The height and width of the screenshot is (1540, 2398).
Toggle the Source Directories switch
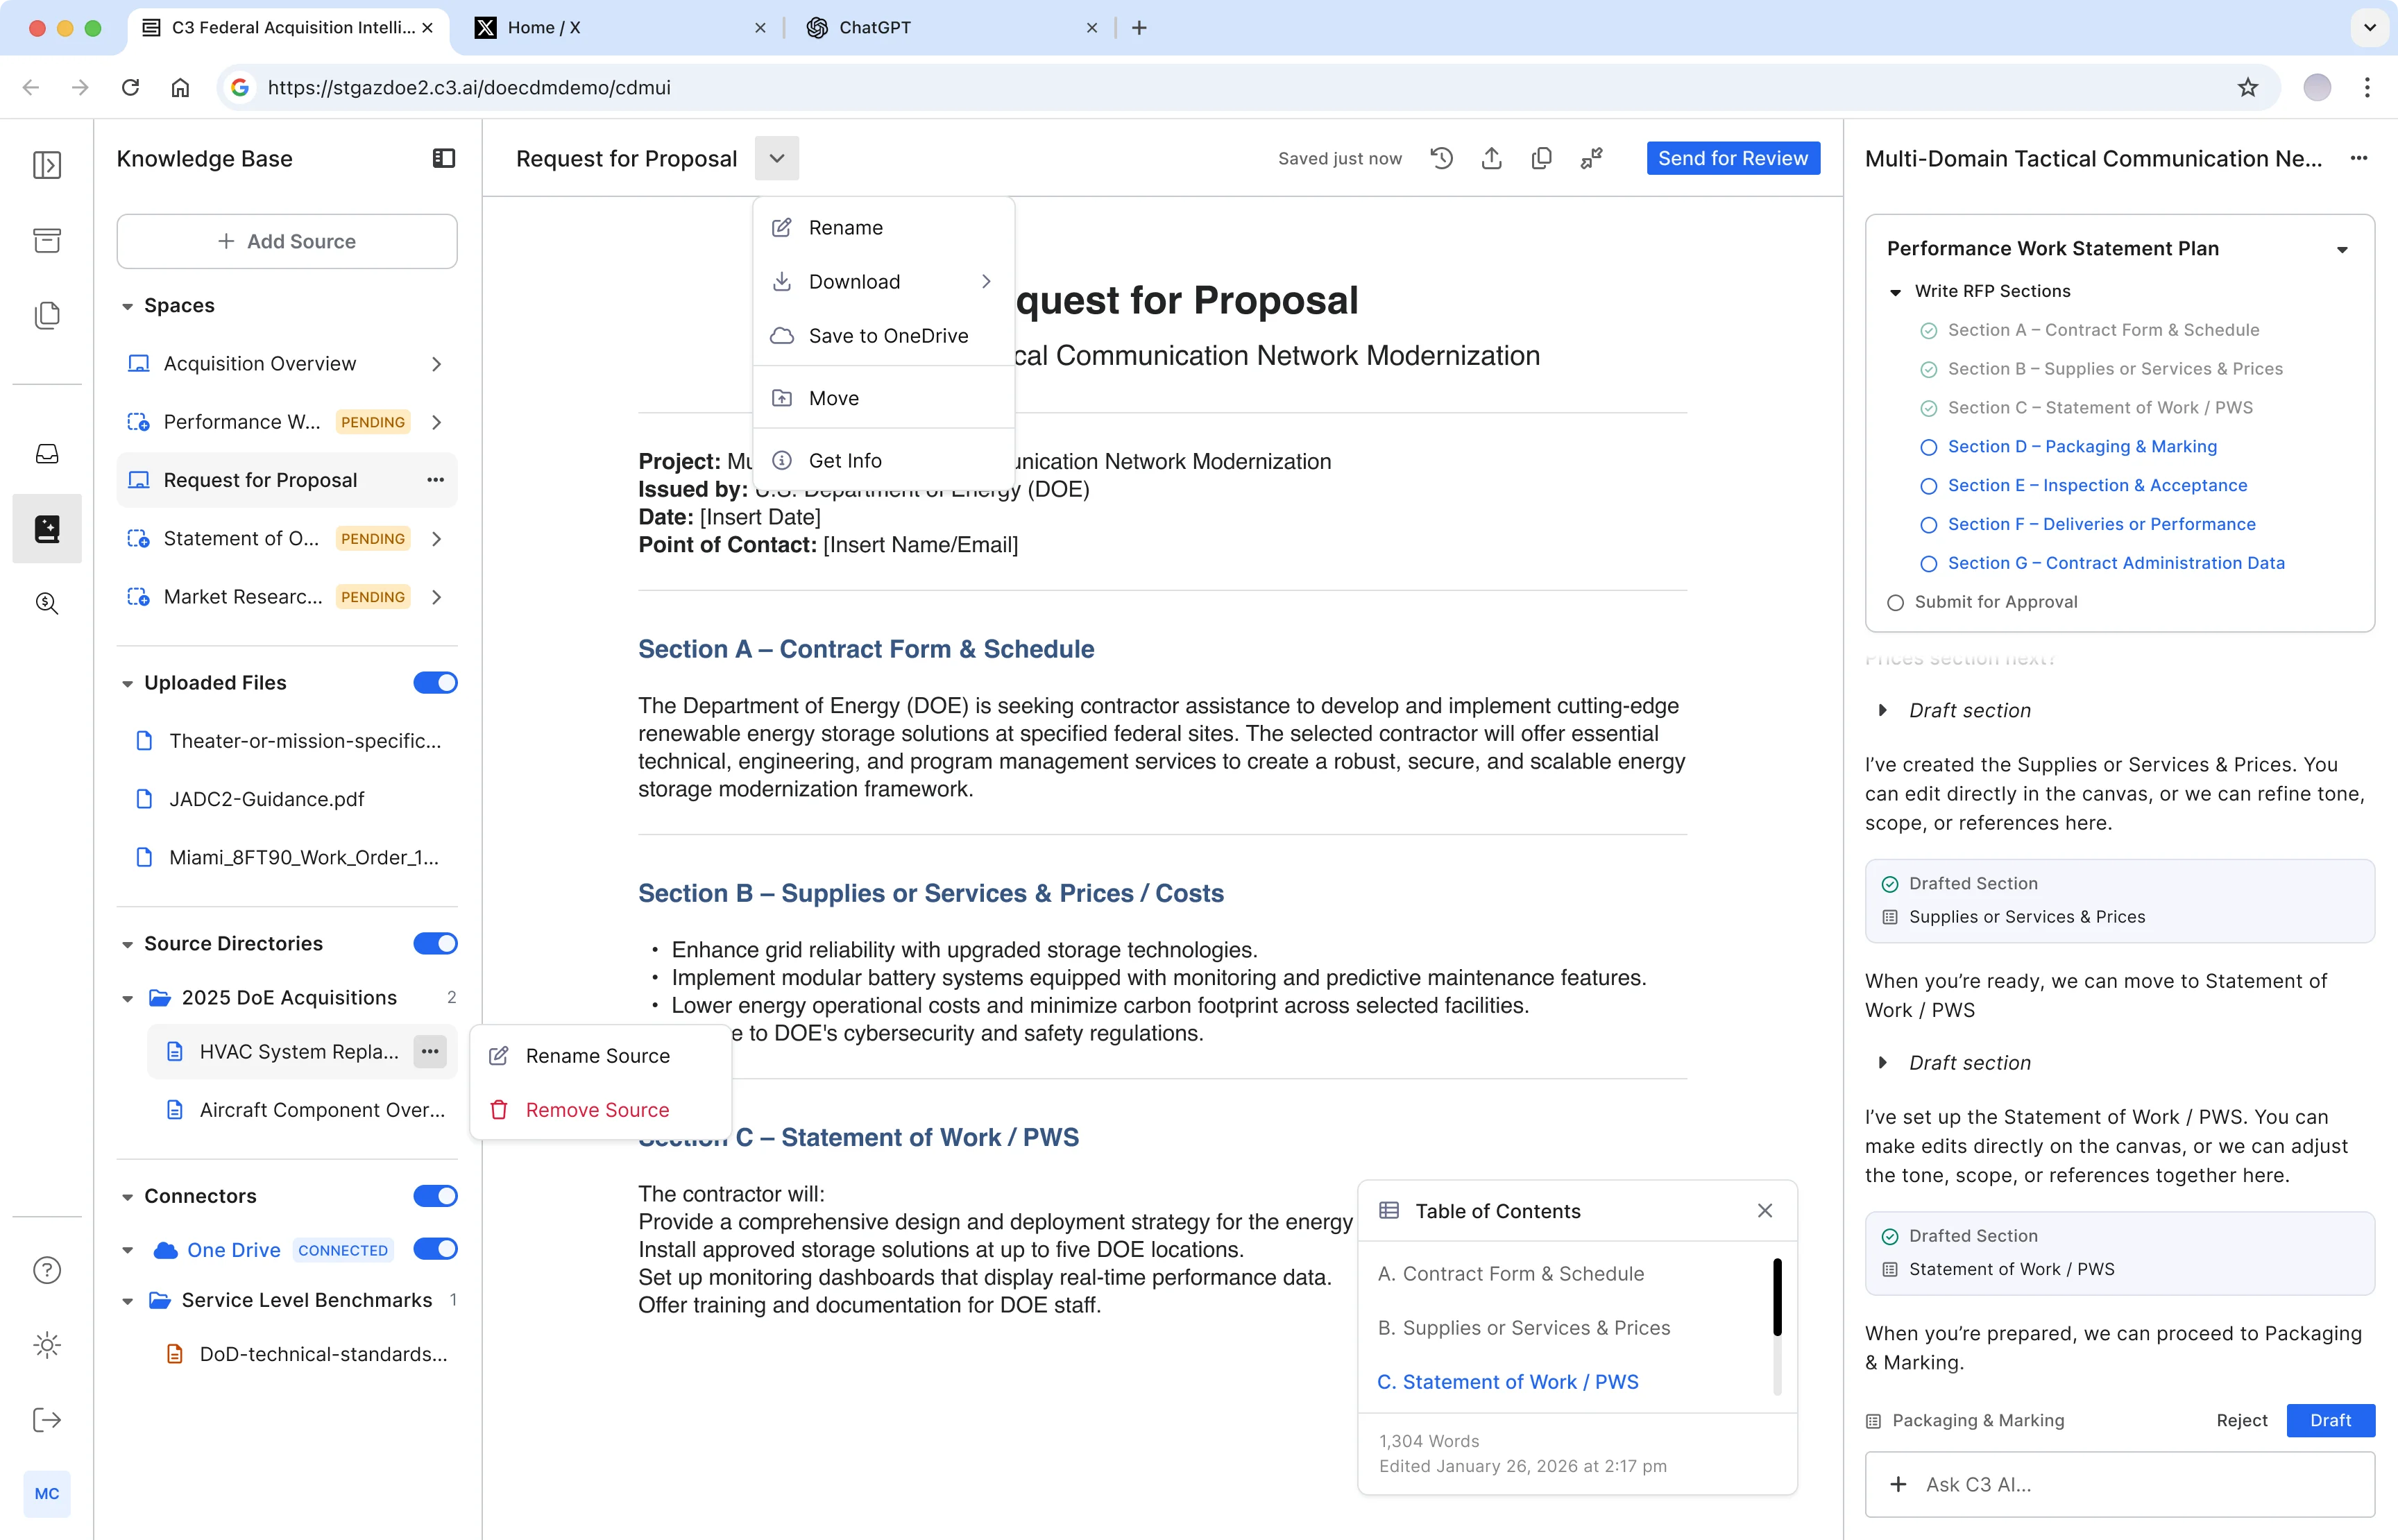435,944
